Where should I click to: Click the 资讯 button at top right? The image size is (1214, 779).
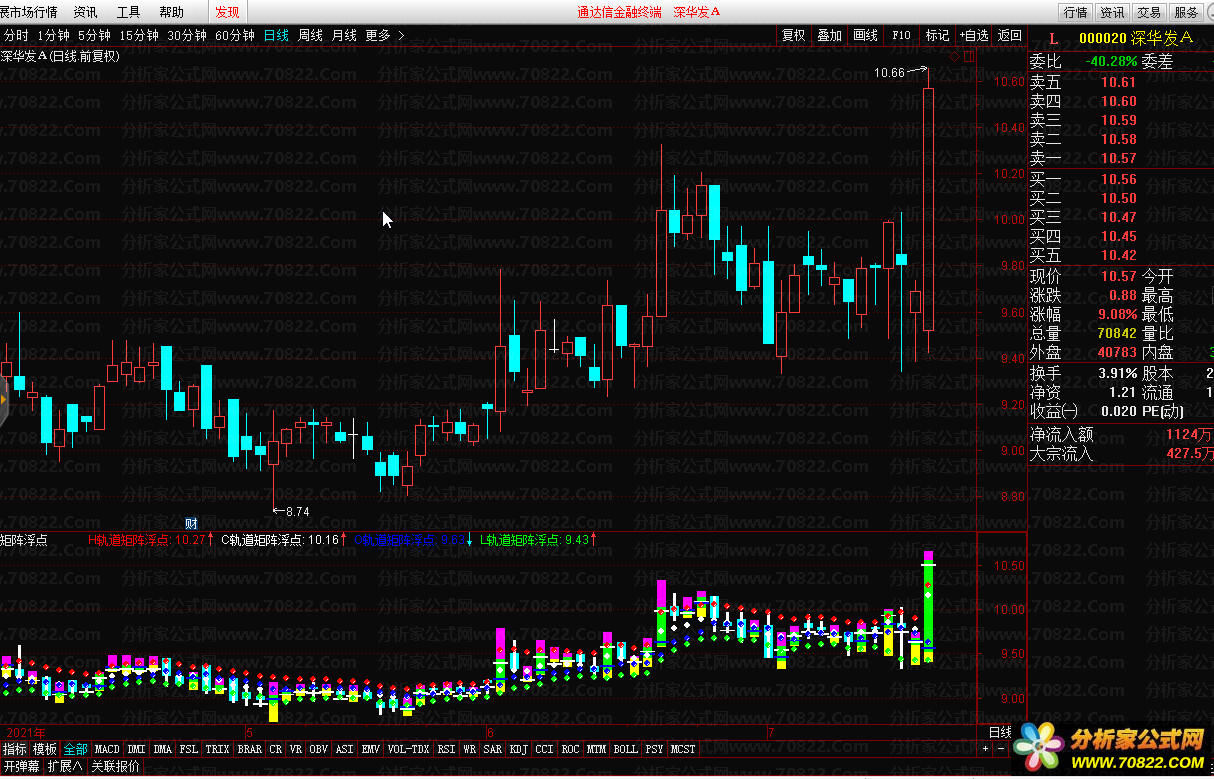click(1112, 13)
